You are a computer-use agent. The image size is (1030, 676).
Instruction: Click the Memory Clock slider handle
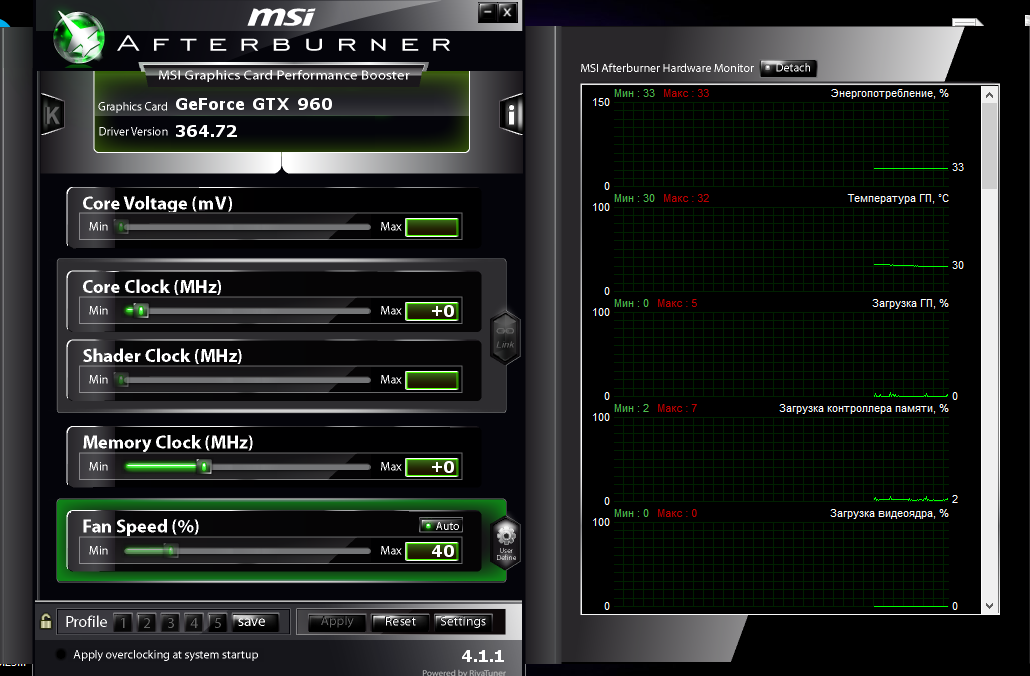[204, 466]
